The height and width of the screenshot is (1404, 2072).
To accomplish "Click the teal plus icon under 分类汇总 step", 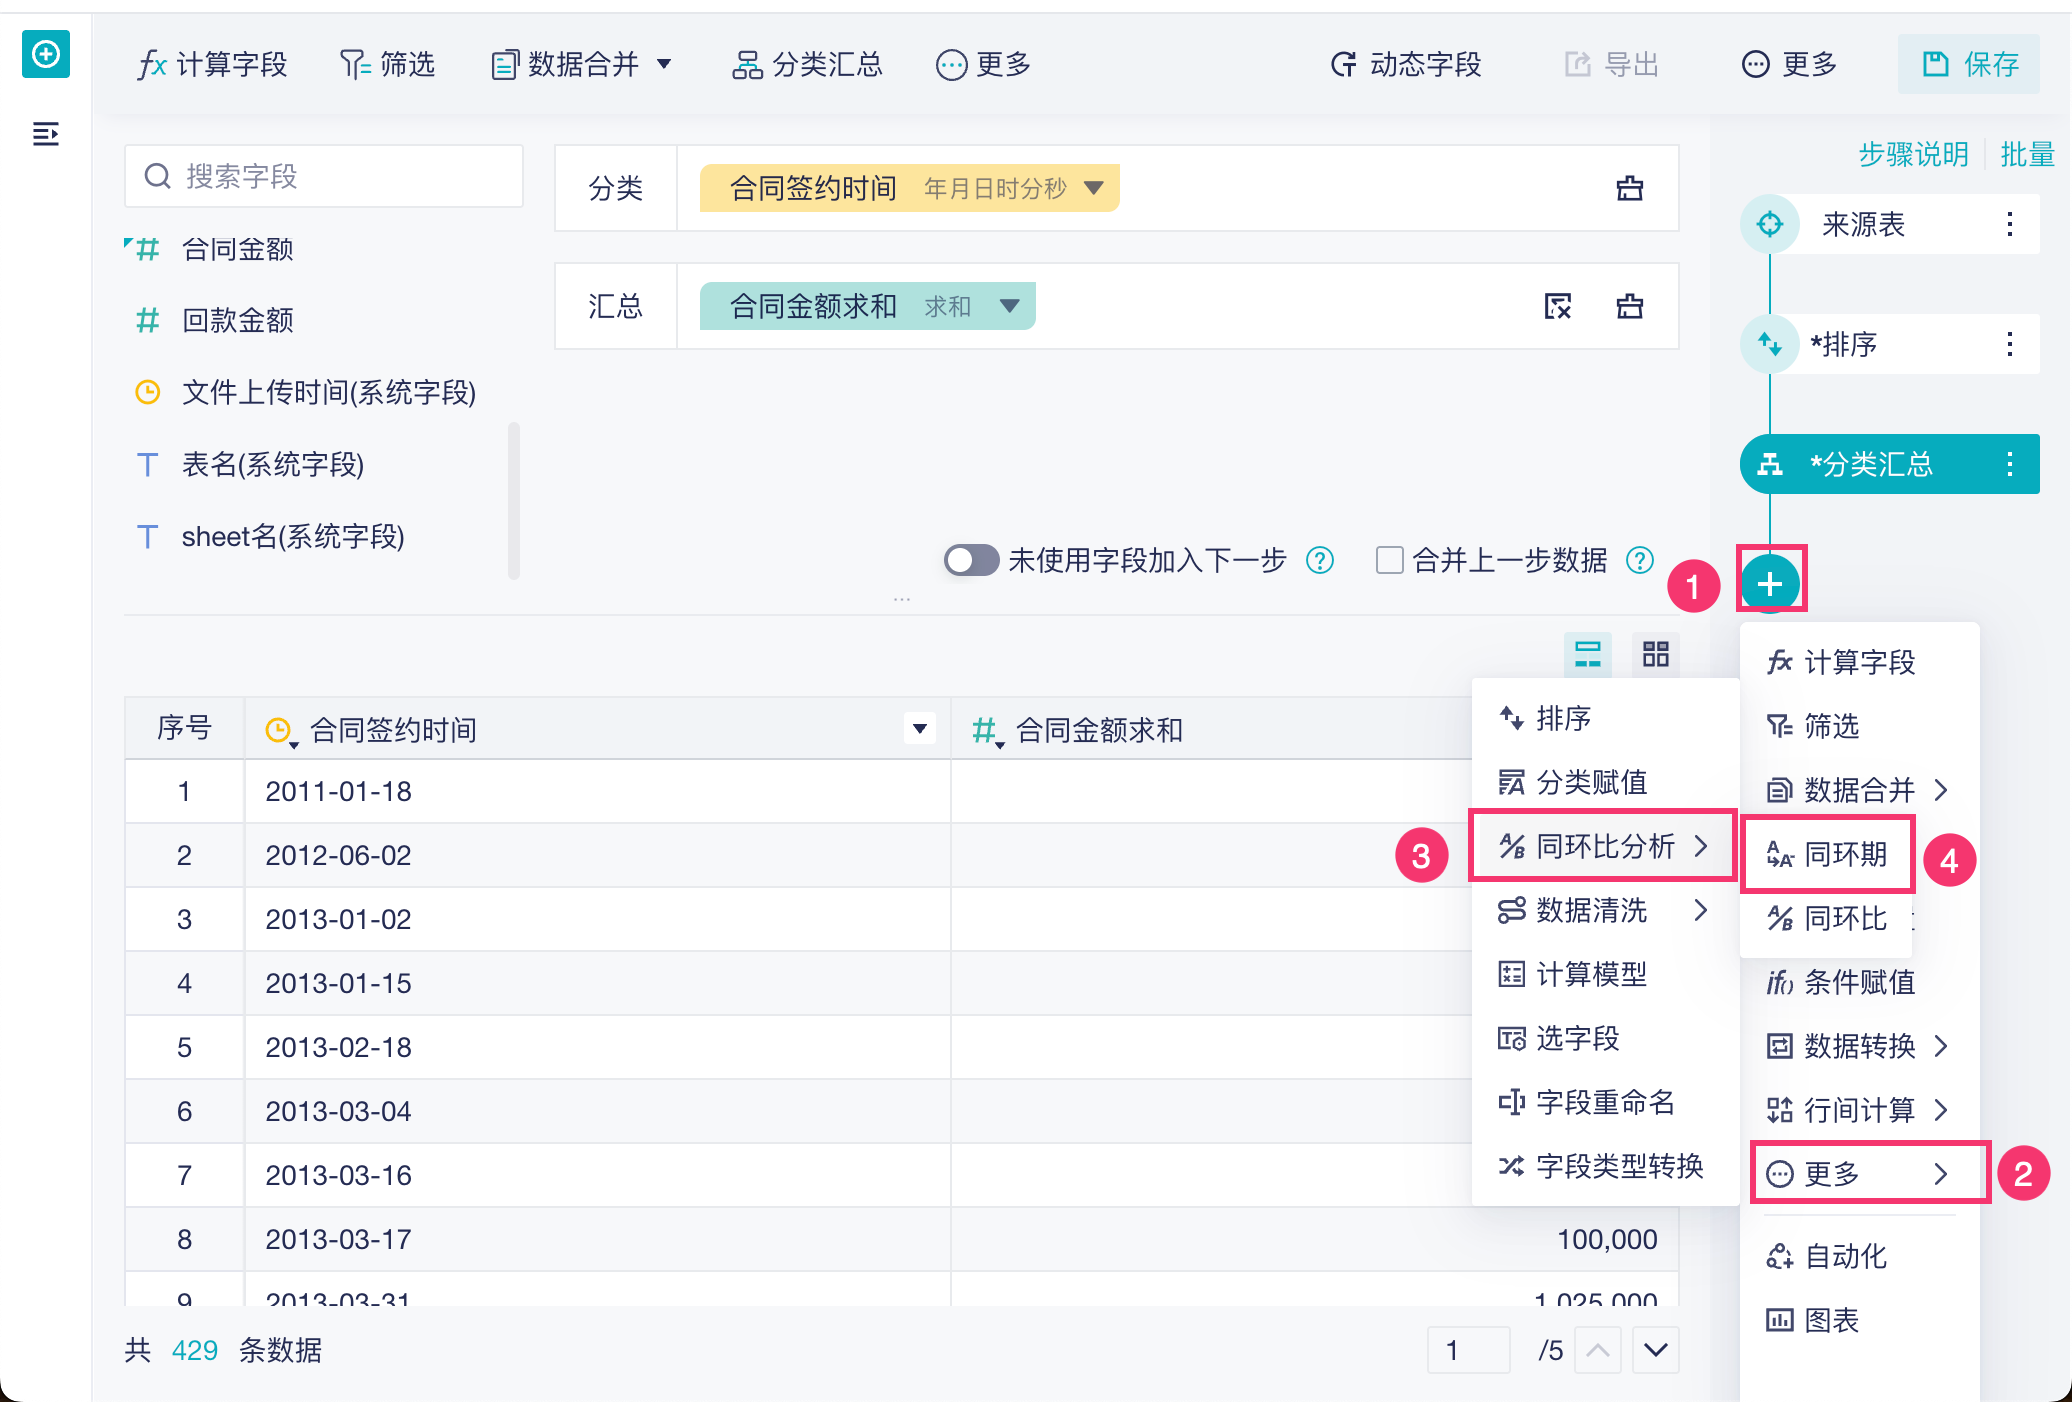I will [x=1770, y=584].
